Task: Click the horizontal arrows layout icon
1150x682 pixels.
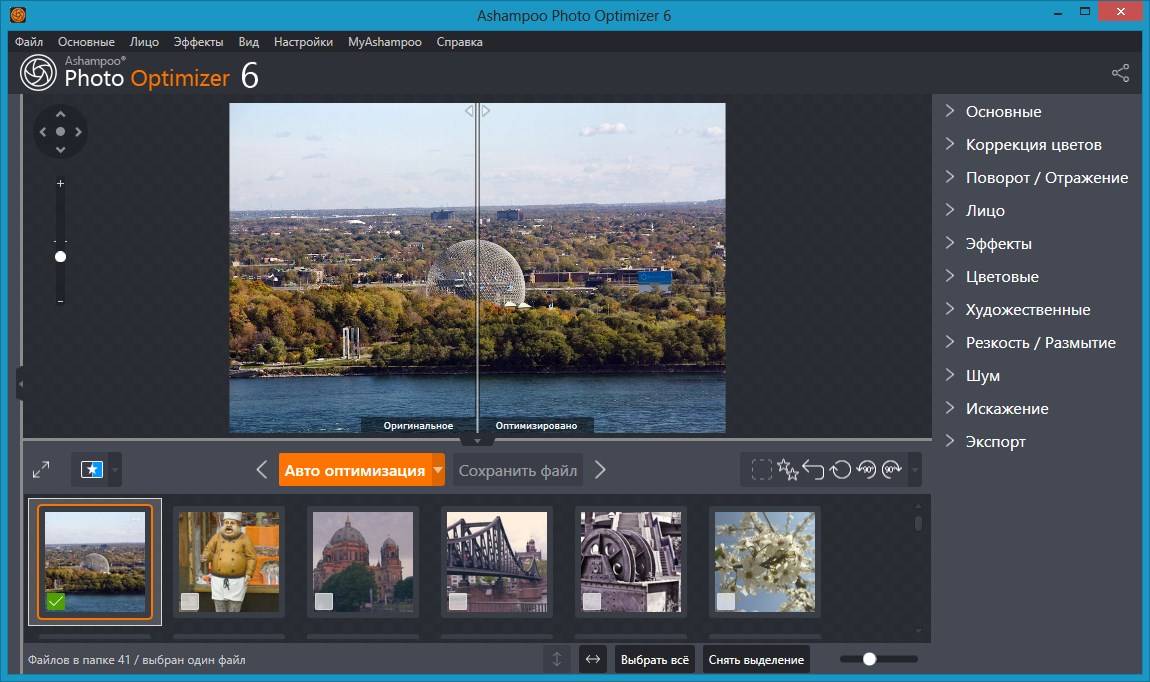Action: click(x=593, y=659)
